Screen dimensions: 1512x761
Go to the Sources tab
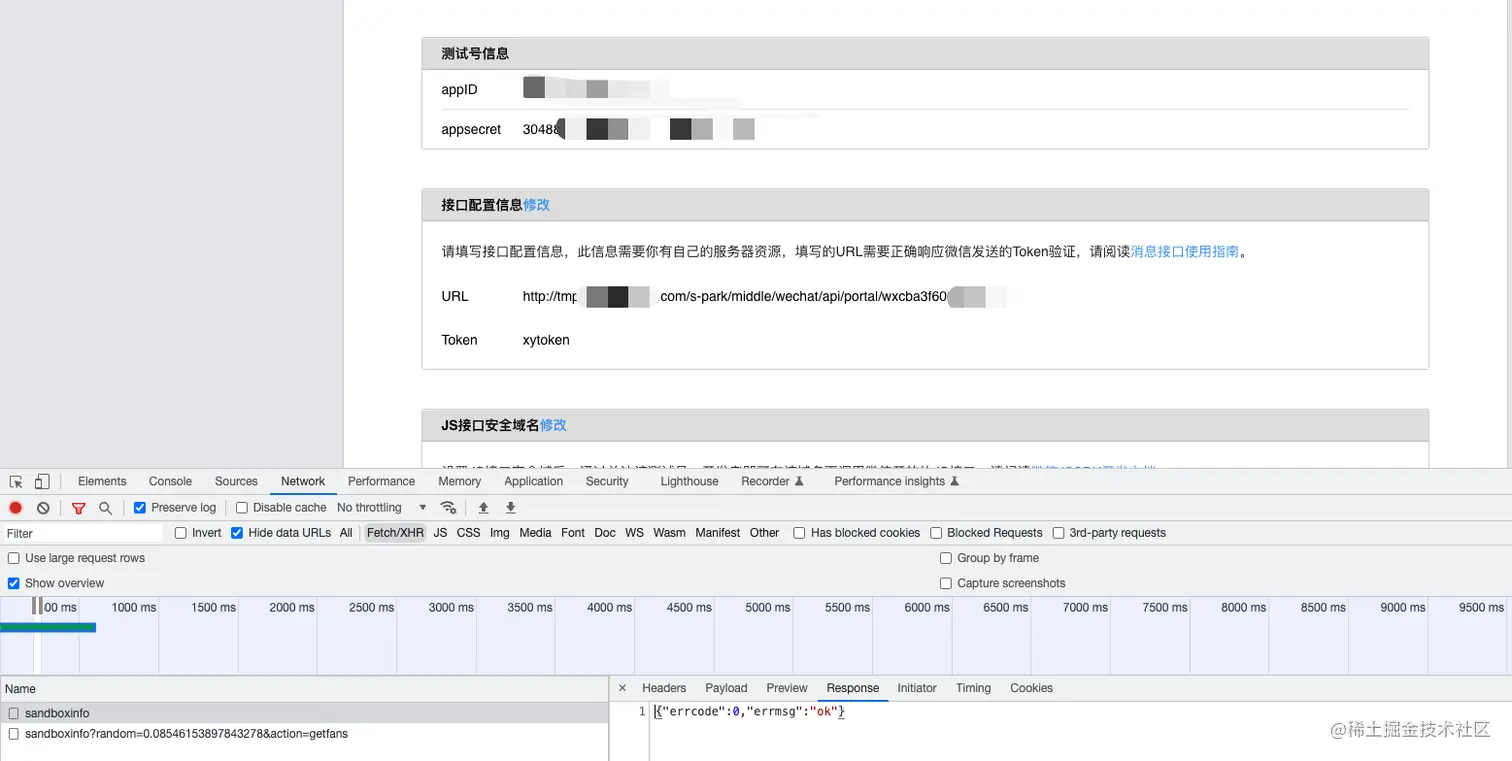(x=236, y=481)
